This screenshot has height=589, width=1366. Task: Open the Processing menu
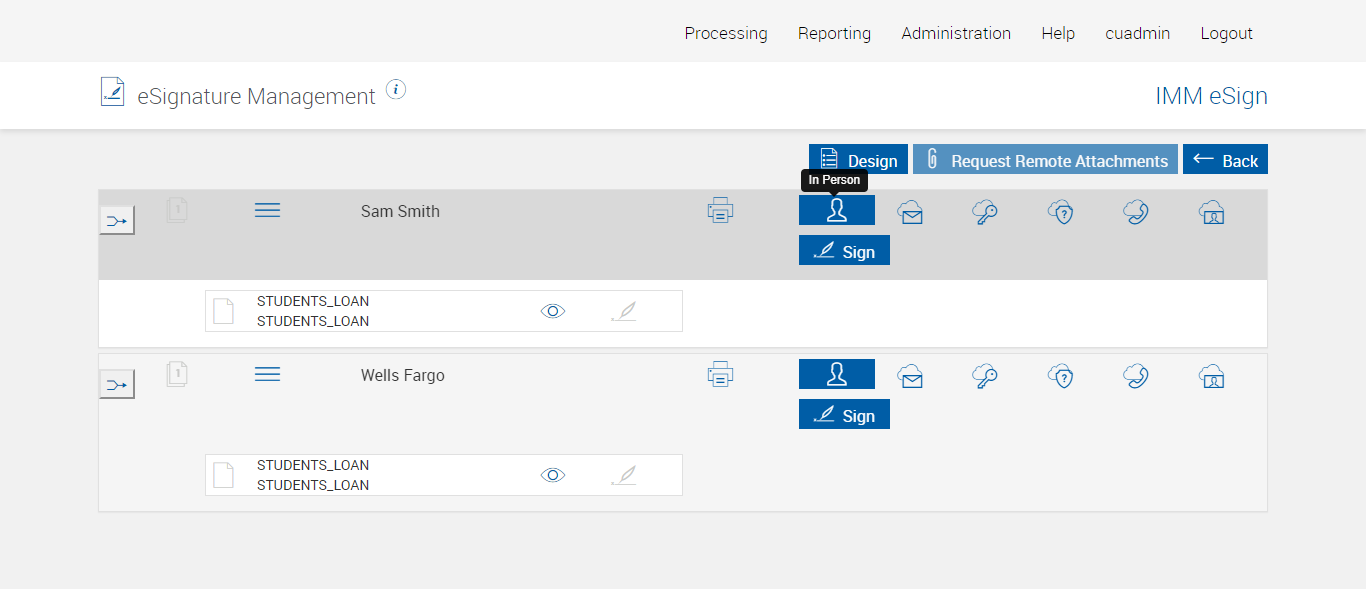[726, 33]
